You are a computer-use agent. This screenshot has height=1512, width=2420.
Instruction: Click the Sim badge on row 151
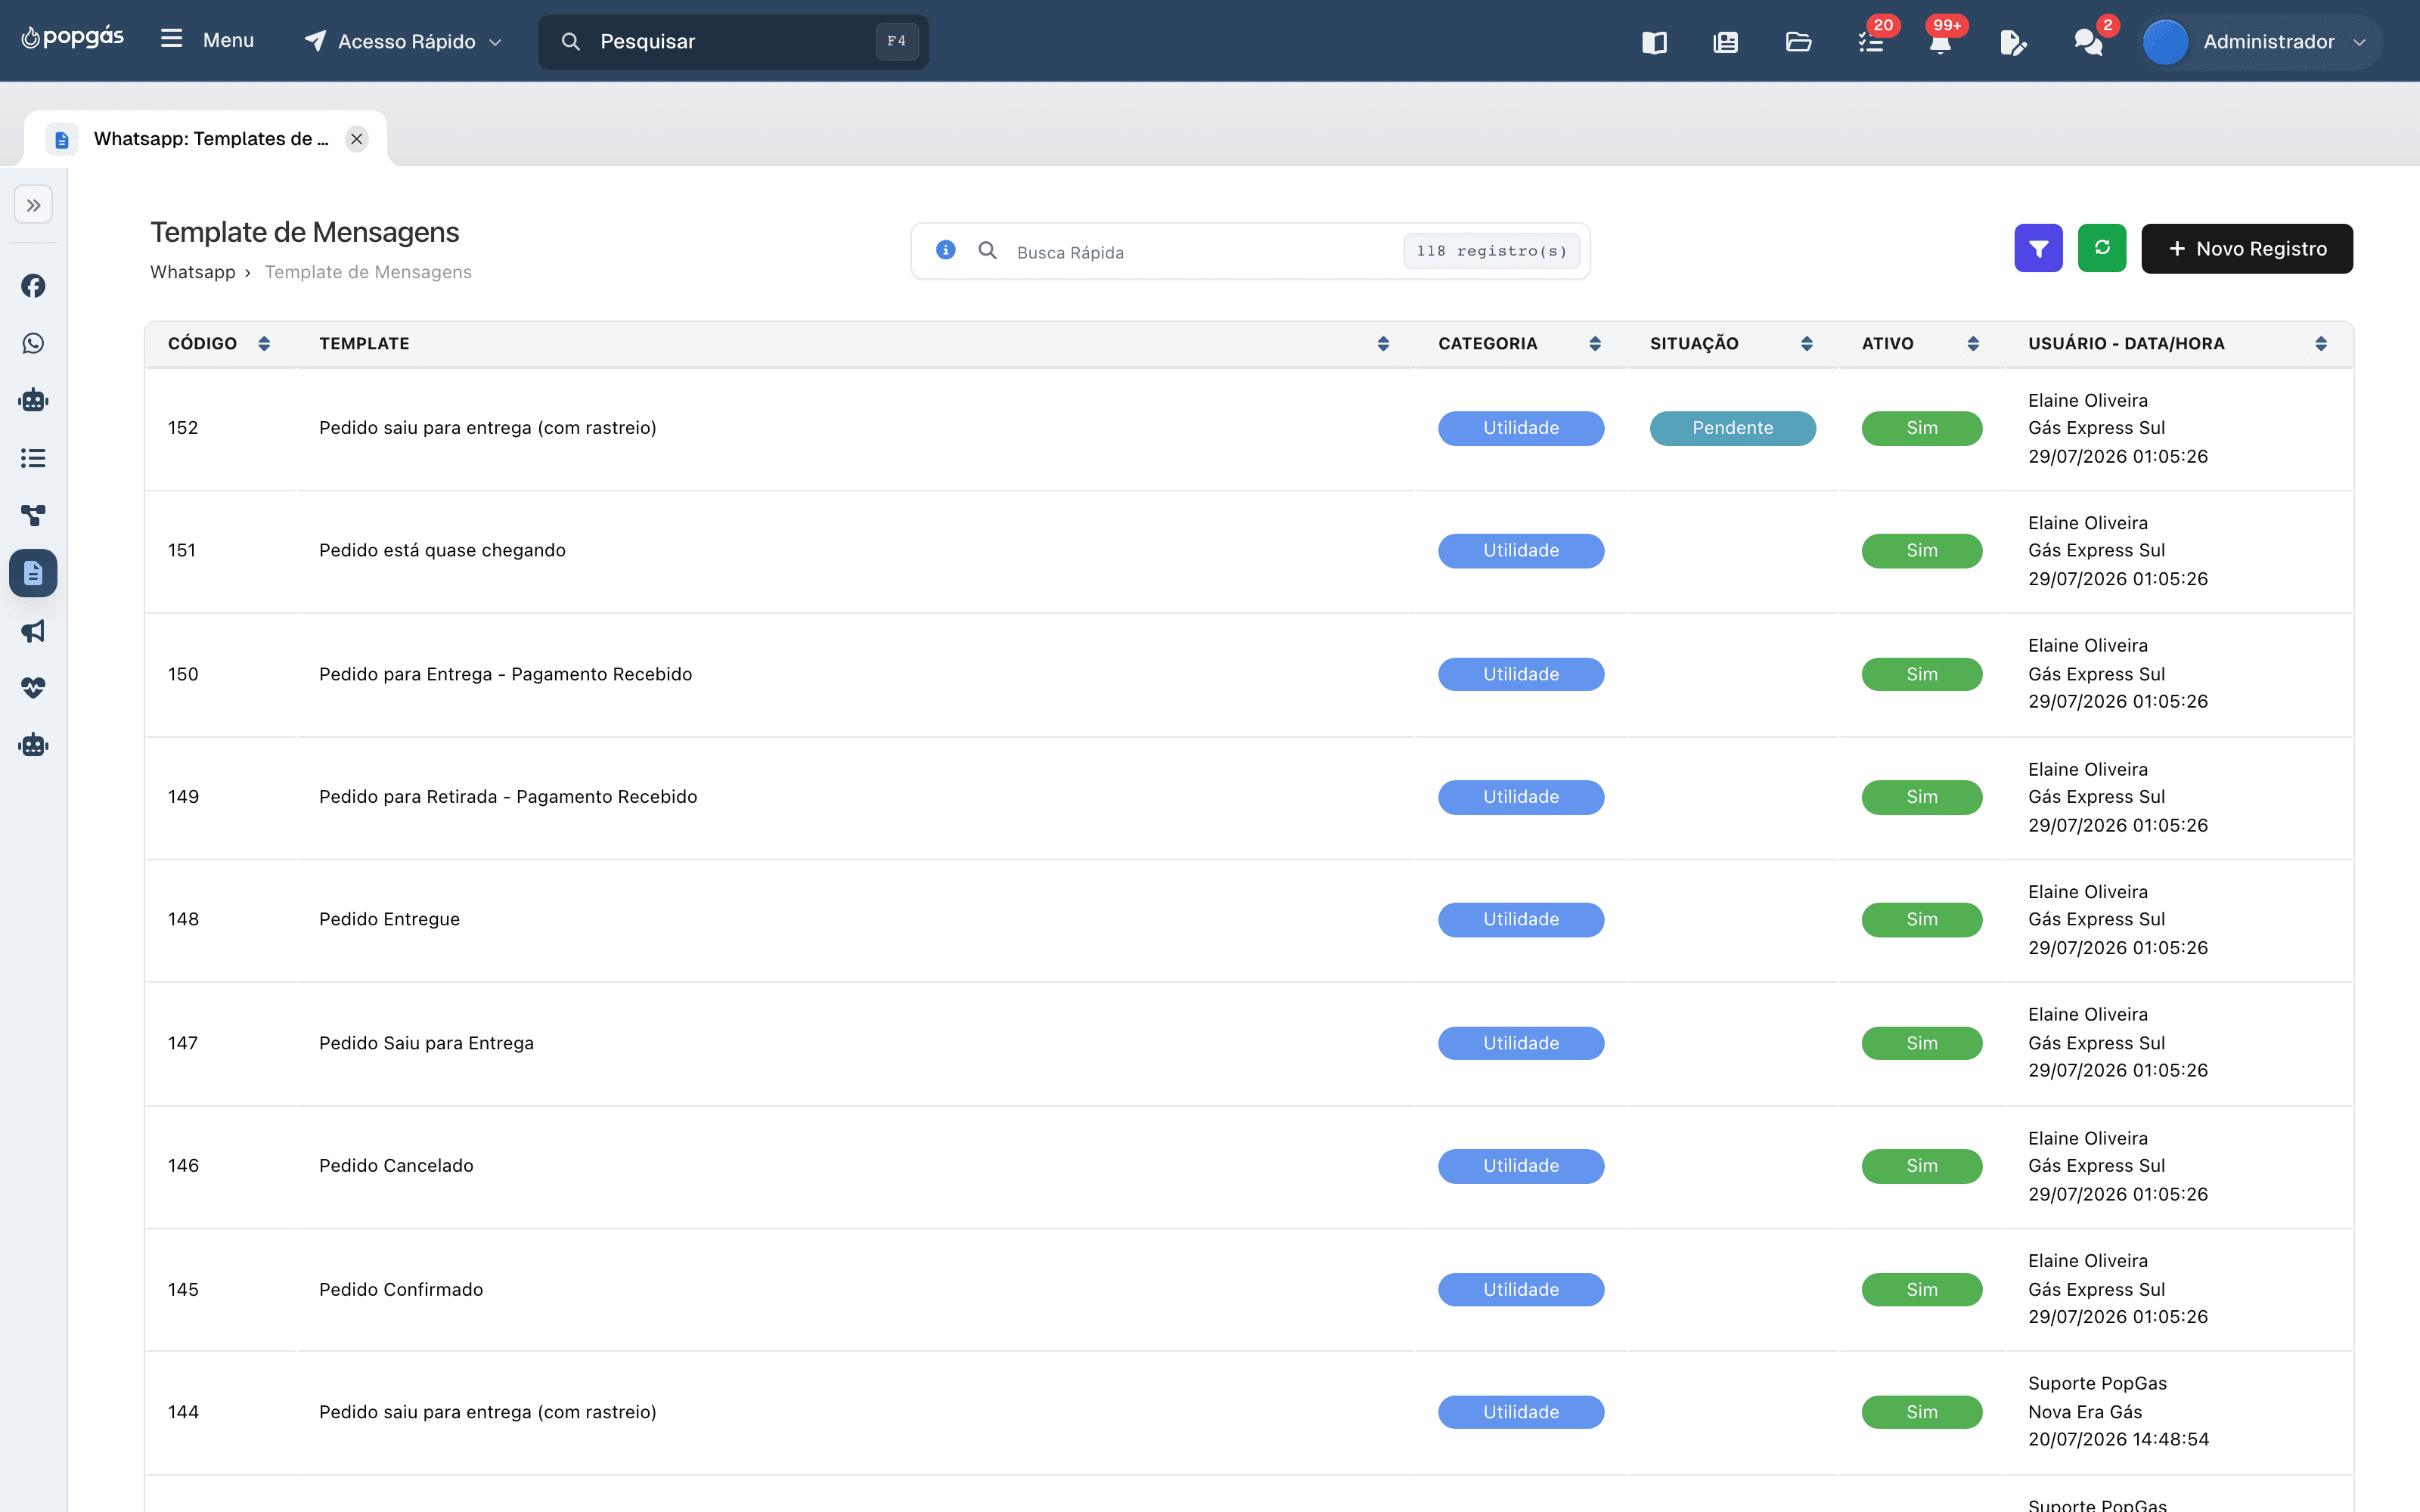click(x=1922, y=551)
